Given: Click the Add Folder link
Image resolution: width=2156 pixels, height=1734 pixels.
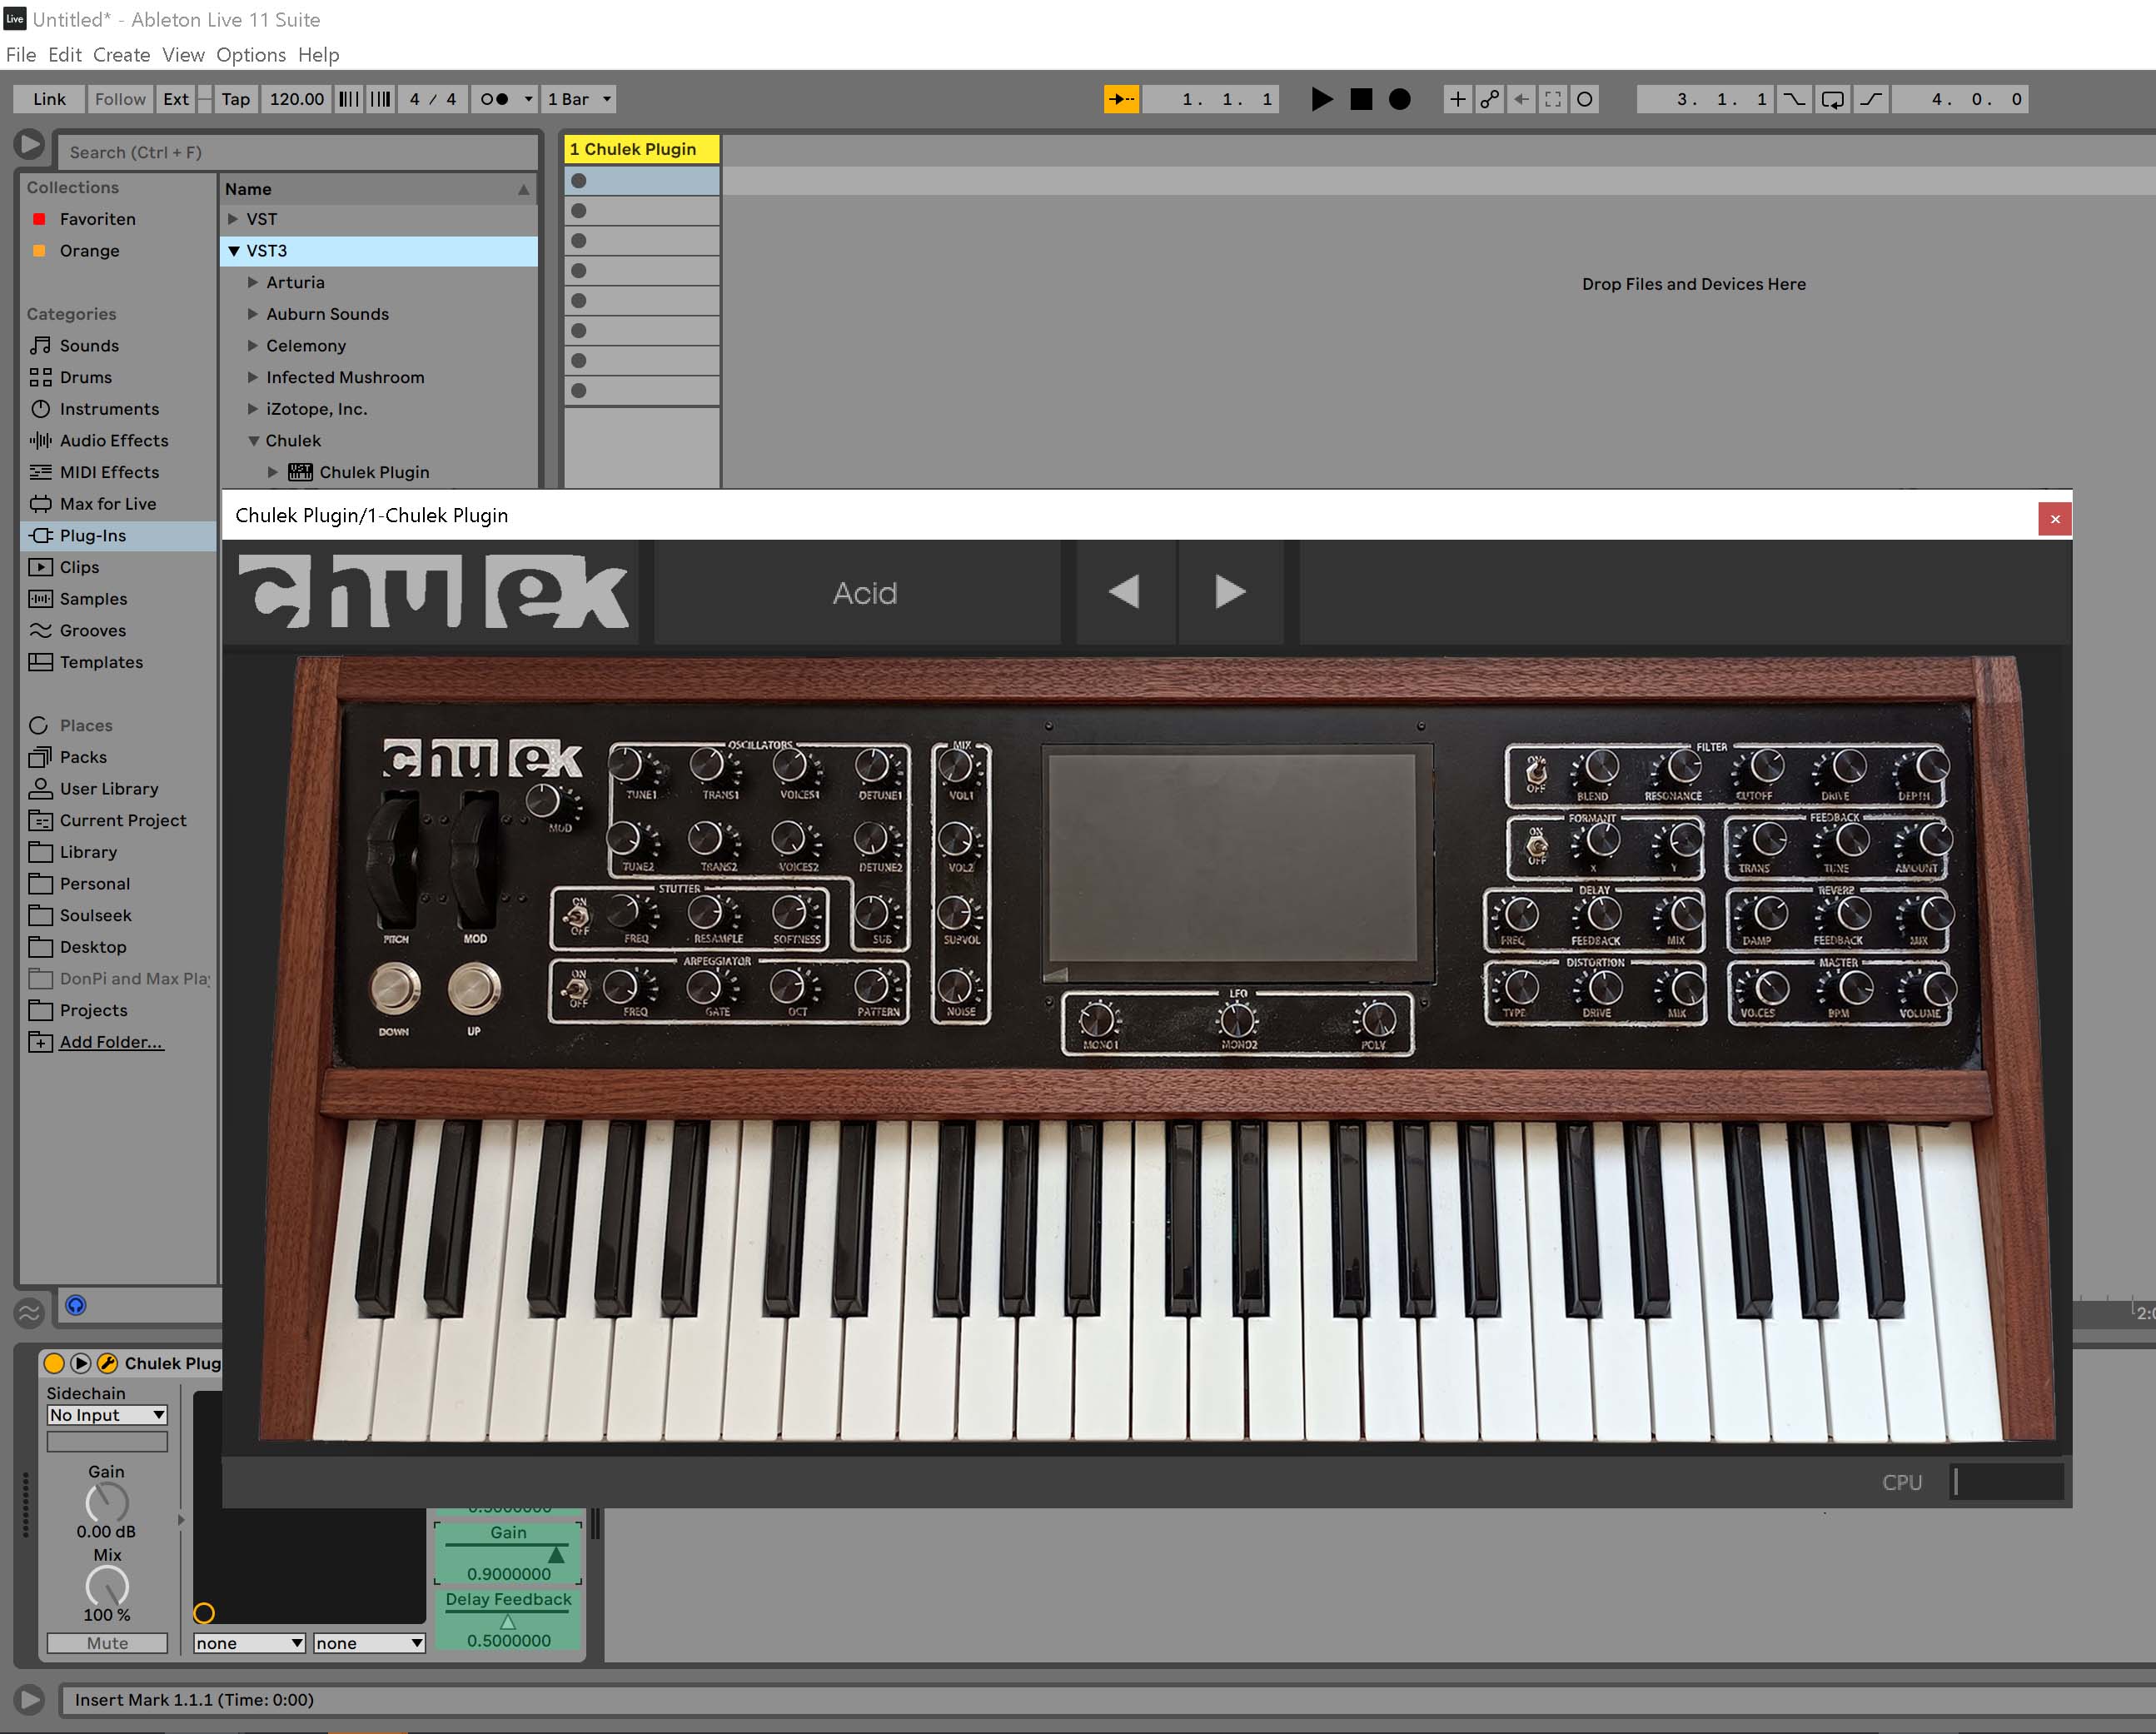Looking at the screenshot, I should coord(110,1042).
